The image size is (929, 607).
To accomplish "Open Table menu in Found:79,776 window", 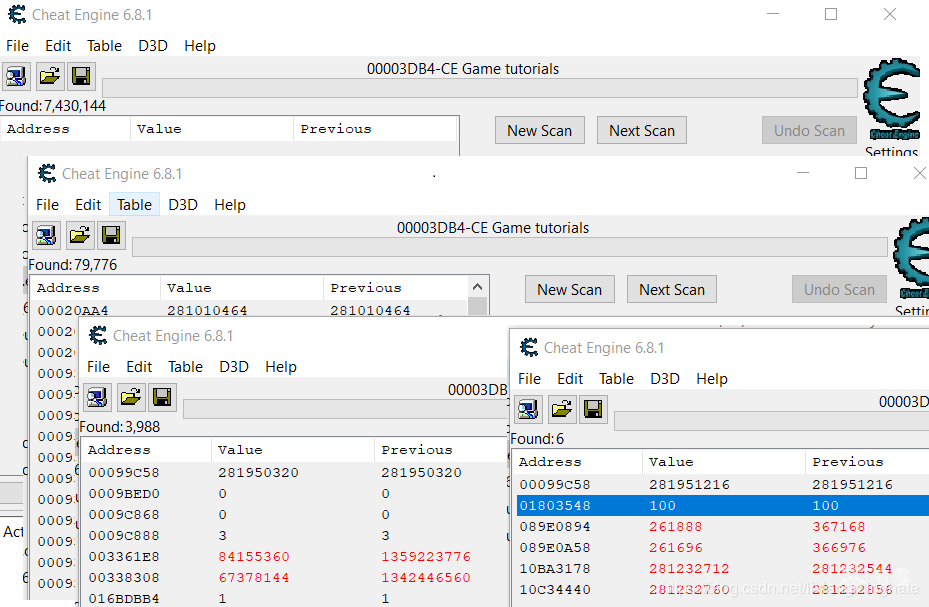I will (134, 204).
